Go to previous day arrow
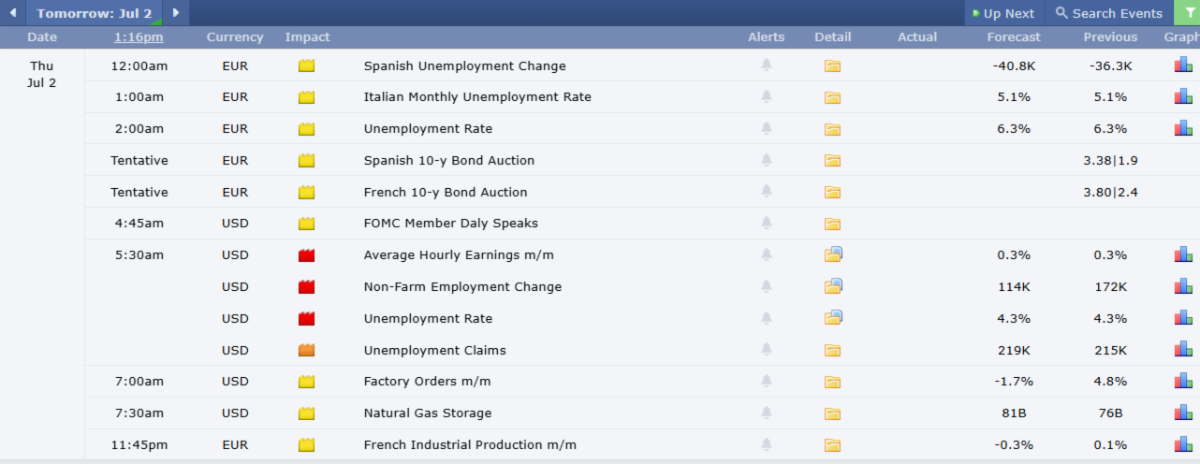Image resolution: width=1200 pixels, height=464 pixels. (x=12, y=13)
